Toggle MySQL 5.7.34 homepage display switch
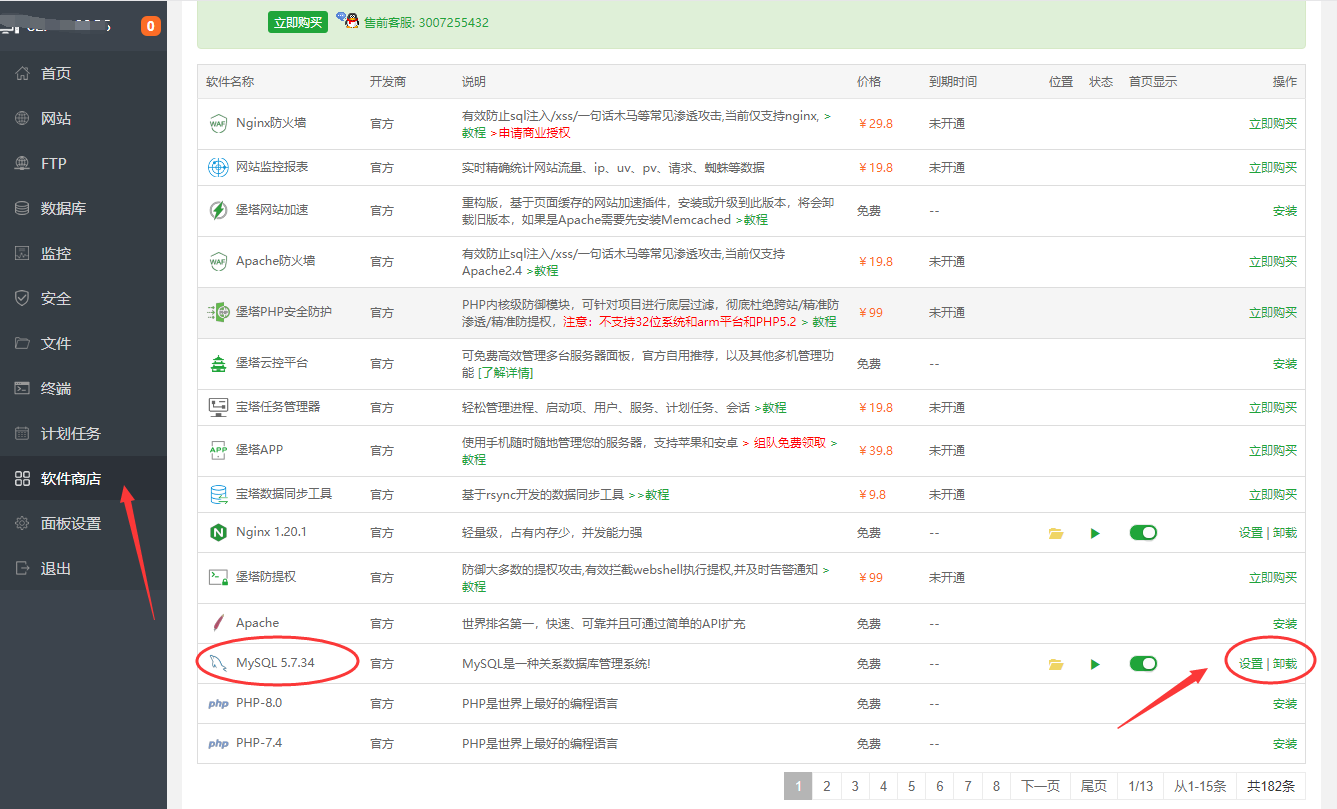 tap(1143, 664)
